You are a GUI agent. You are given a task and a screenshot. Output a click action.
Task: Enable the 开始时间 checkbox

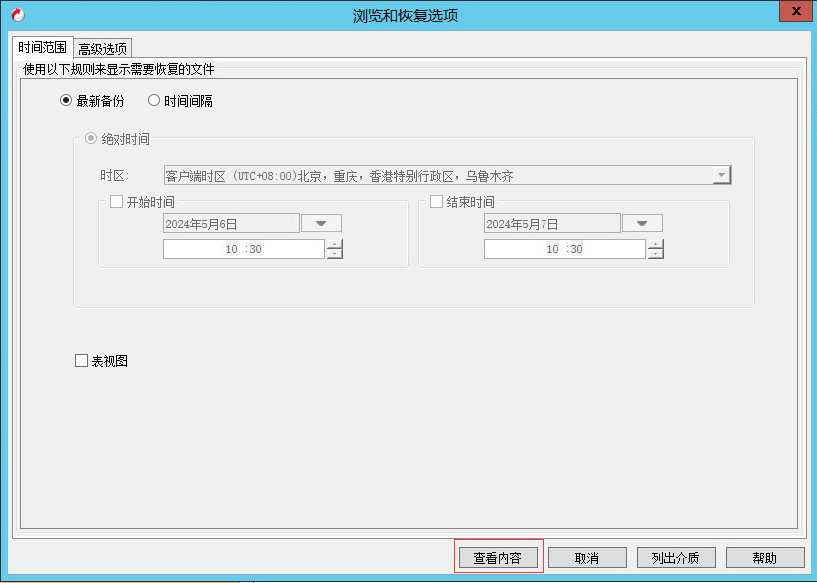click(x=115, y=201)
